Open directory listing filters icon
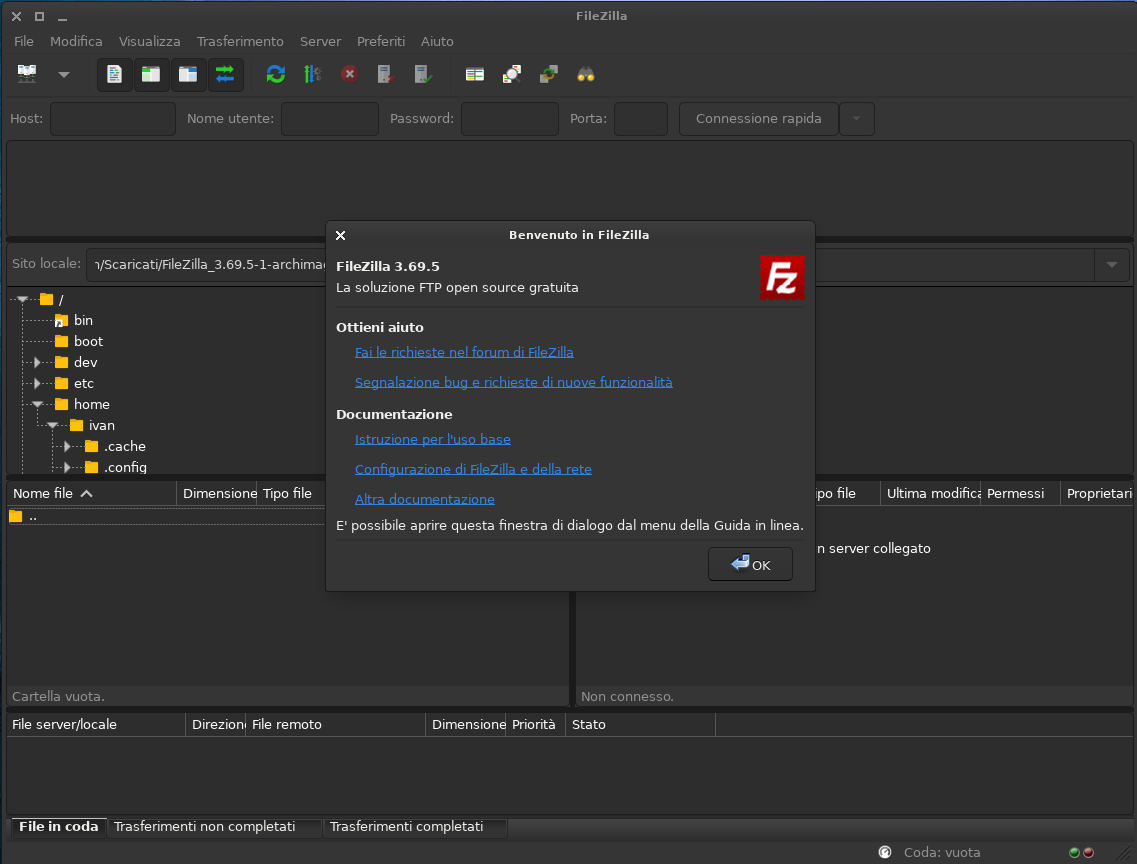Viewport: 1137px width, 864px height. pos(475,74)
